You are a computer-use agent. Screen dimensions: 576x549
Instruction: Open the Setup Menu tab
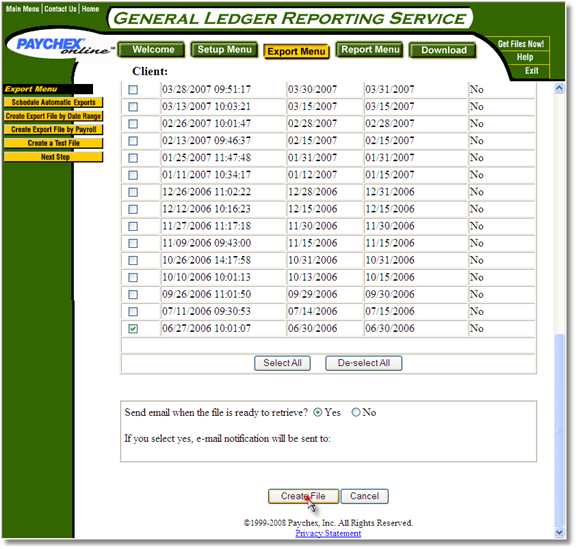tap(224, 50)
